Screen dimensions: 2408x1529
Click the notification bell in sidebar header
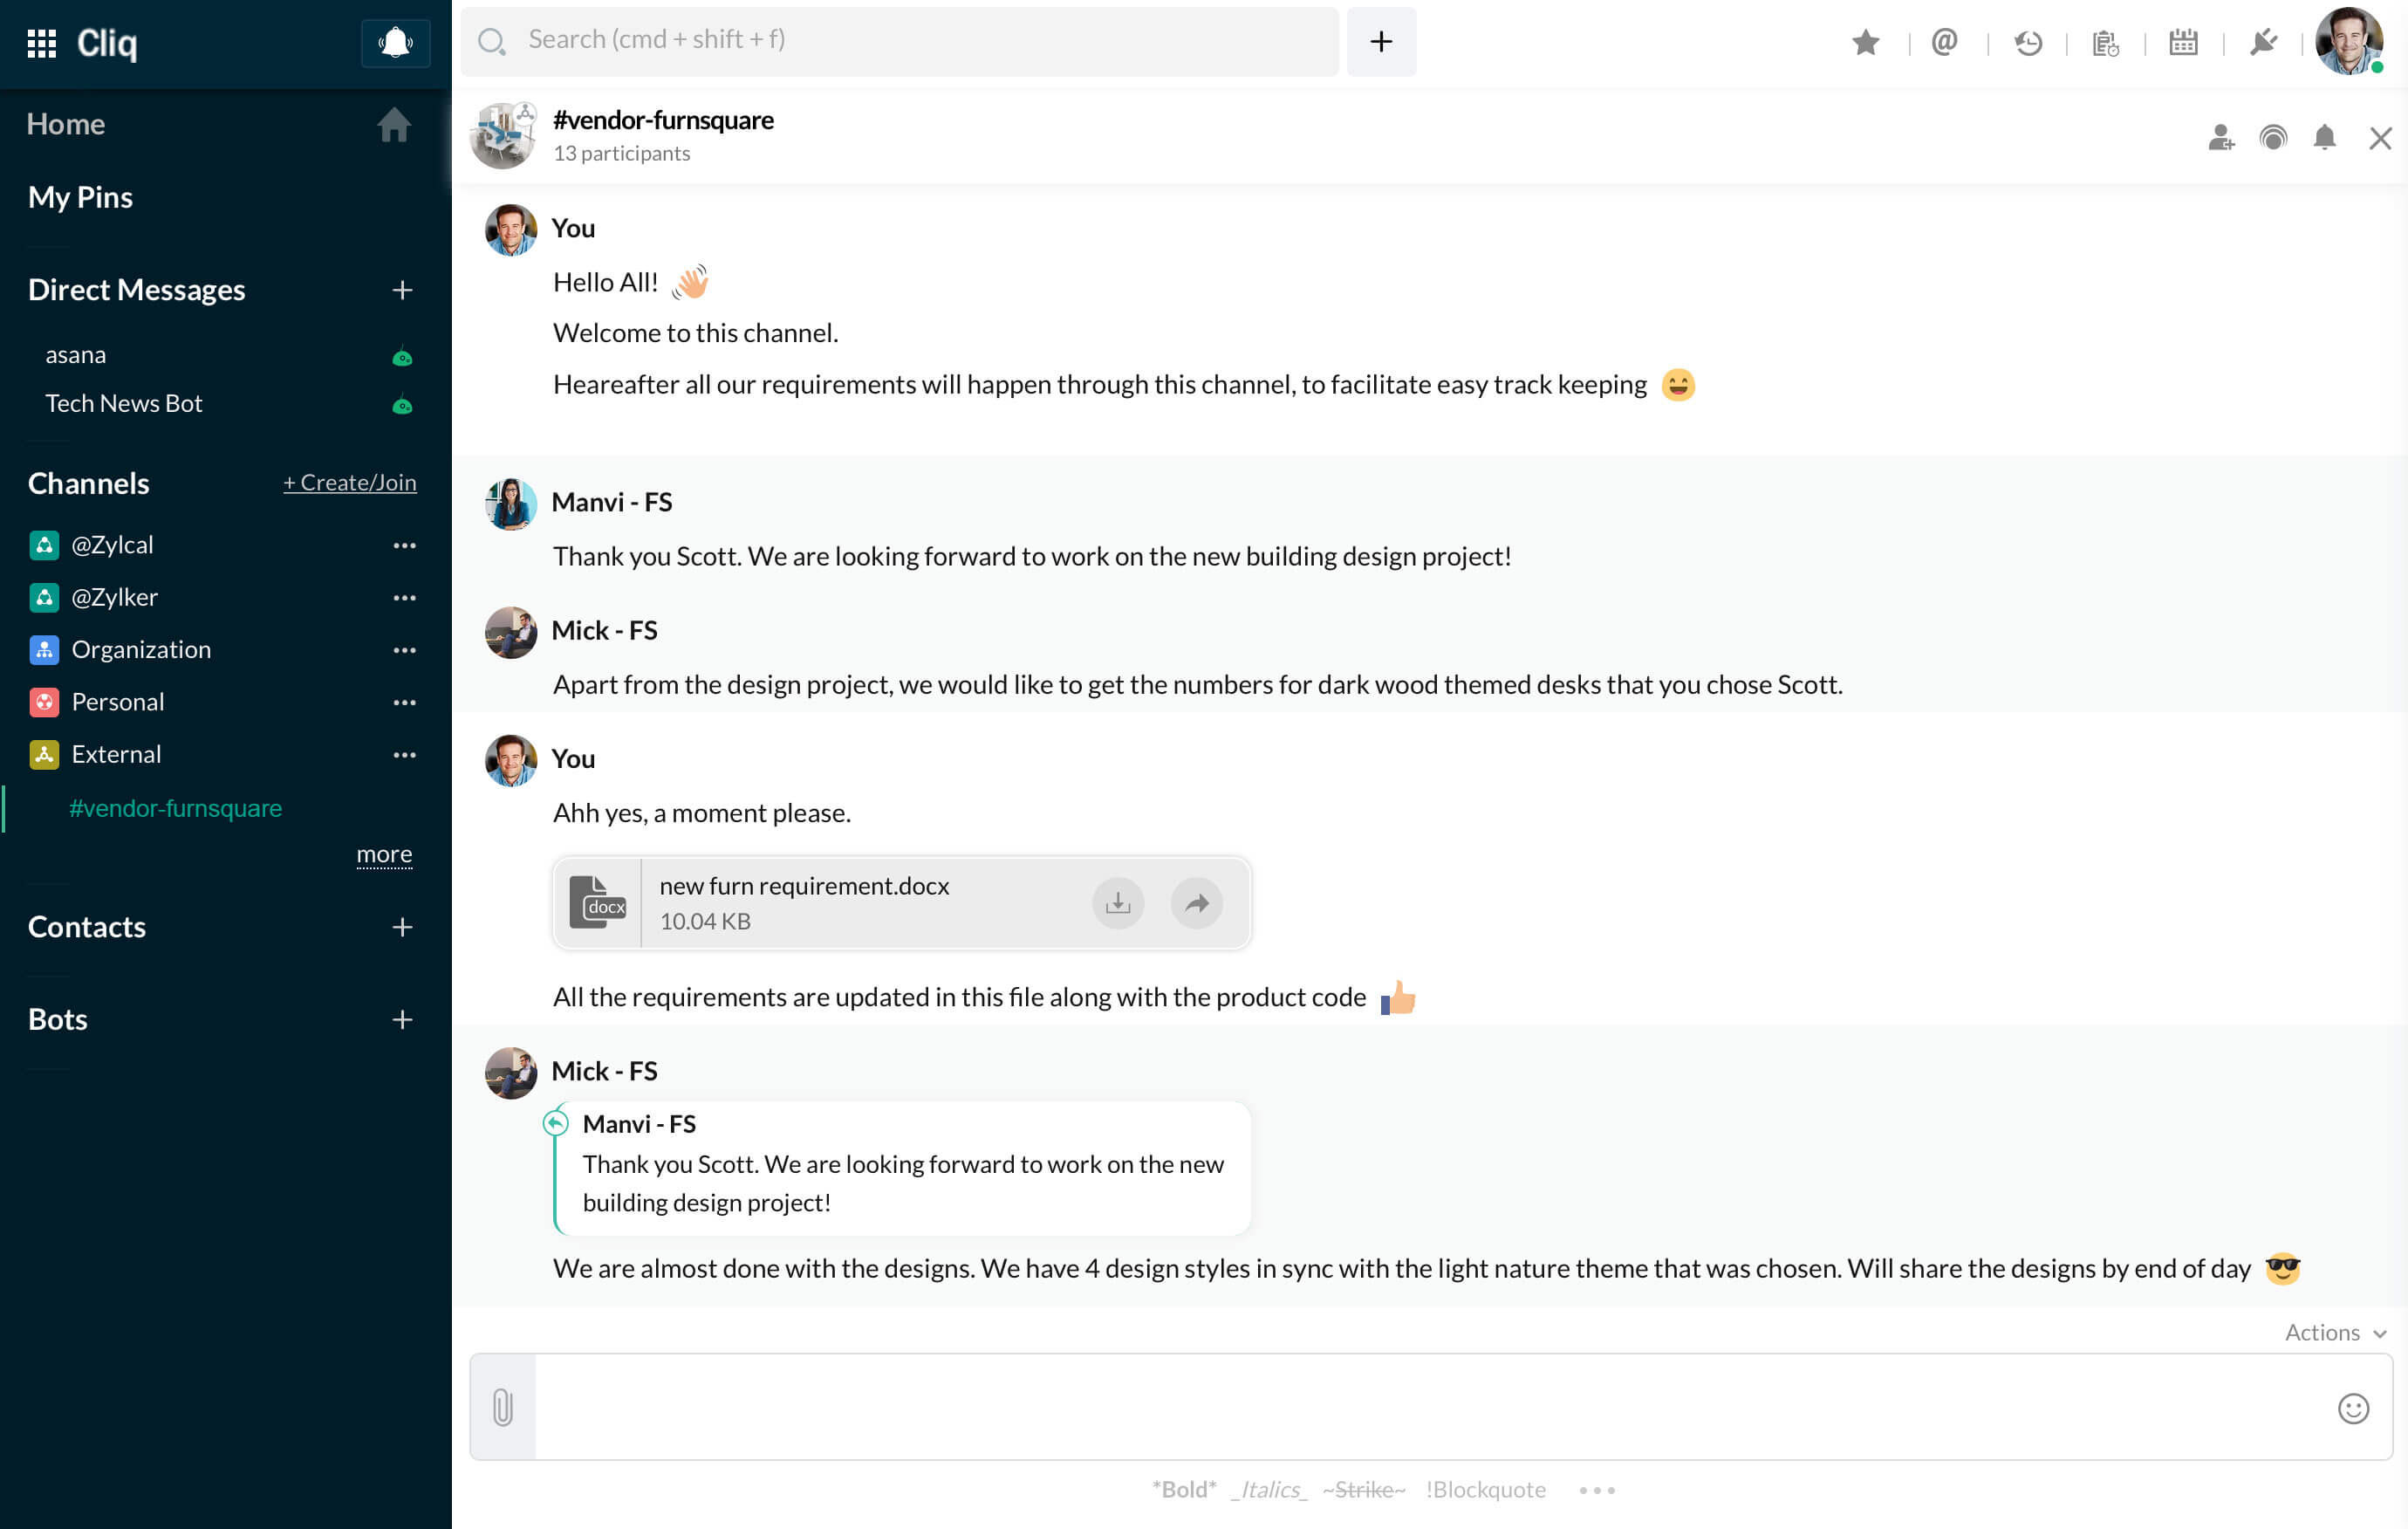coord(395,43)
